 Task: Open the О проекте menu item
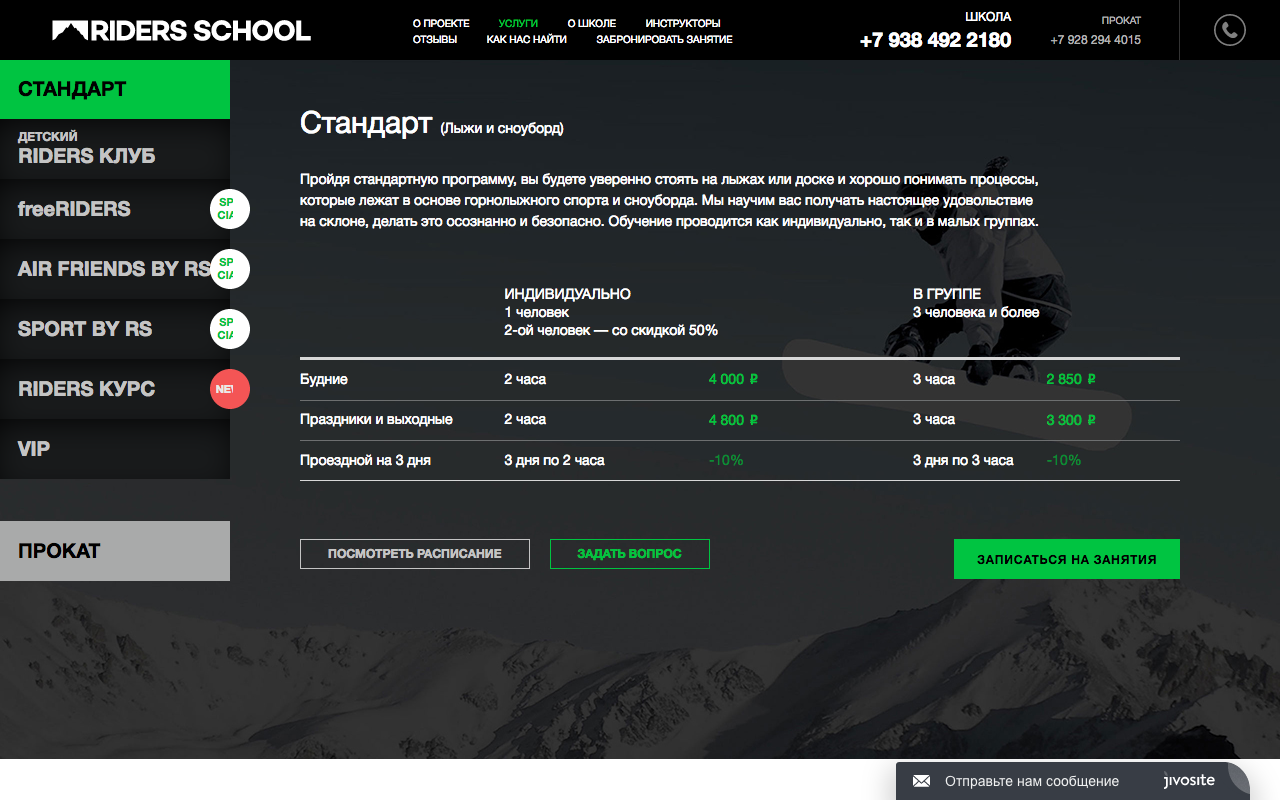click(x=441, y=23)
